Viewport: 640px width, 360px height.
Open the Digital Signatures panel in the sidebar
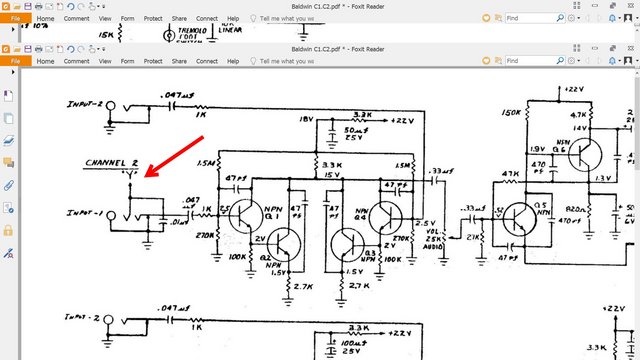8,208
